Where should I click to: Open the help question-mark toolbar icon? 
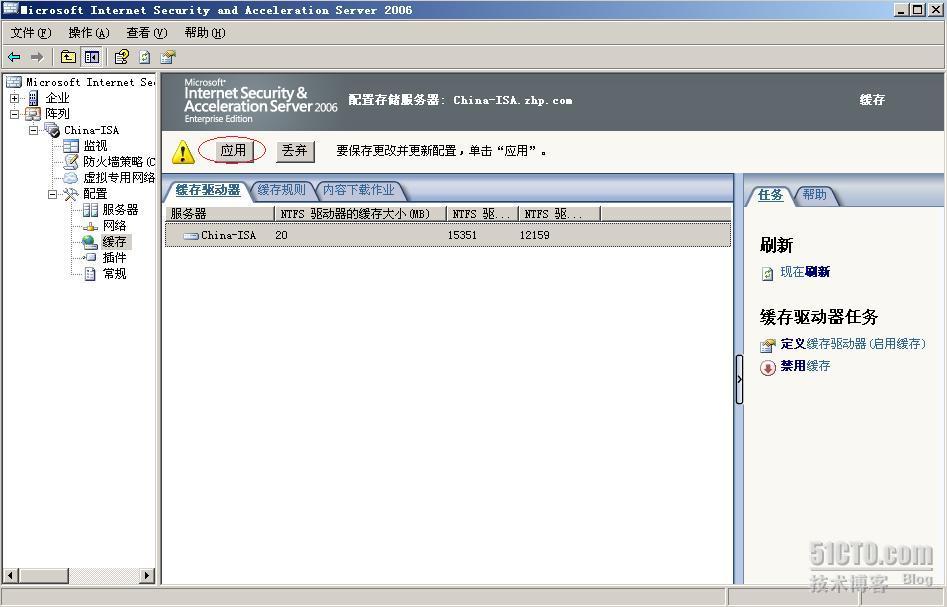click(121, 57)
